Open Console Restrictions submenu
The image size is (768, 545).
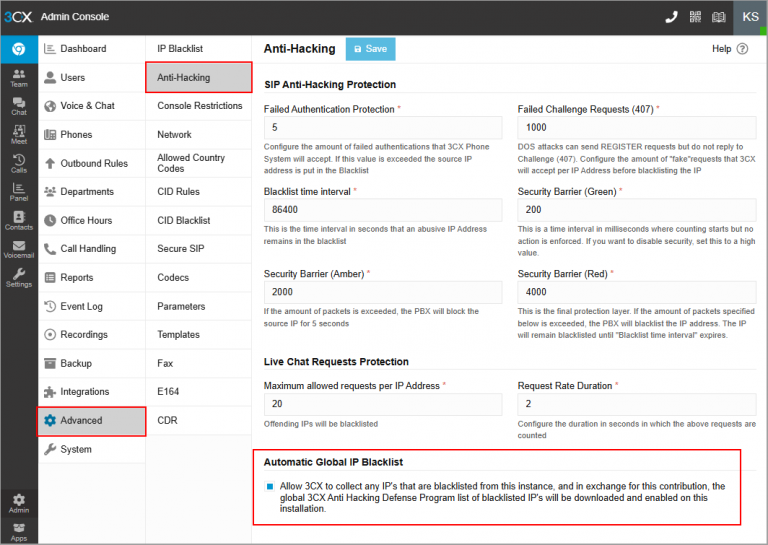tap(198, 106)
